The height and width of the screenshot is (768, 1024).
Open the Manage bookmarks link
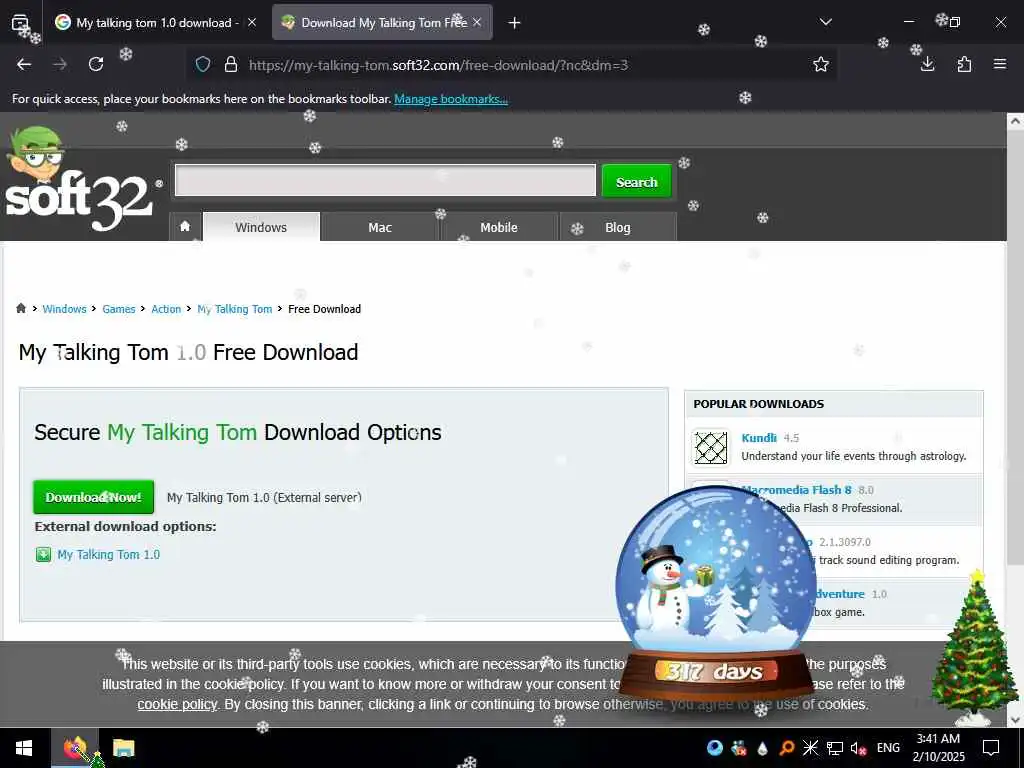coord(451,99)
